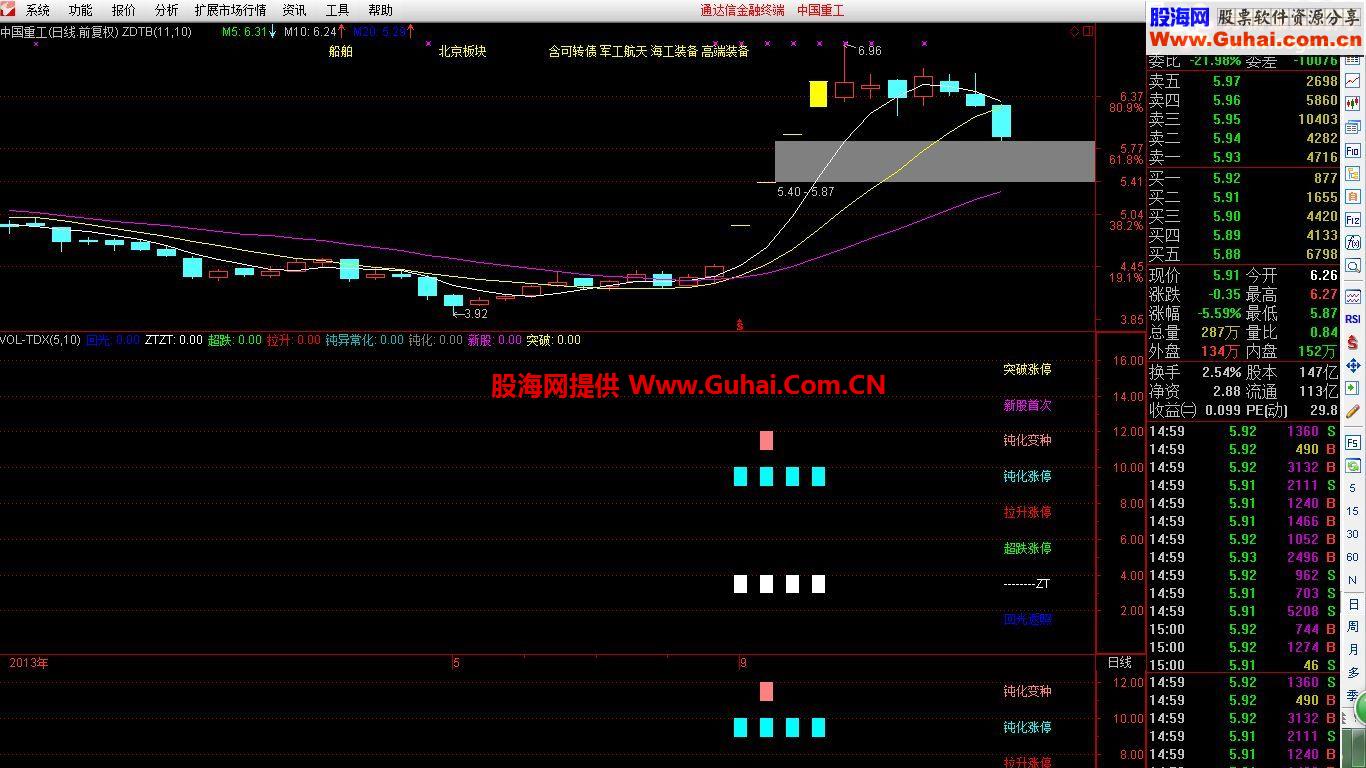Click the 高端装备 sector tag

725,51
